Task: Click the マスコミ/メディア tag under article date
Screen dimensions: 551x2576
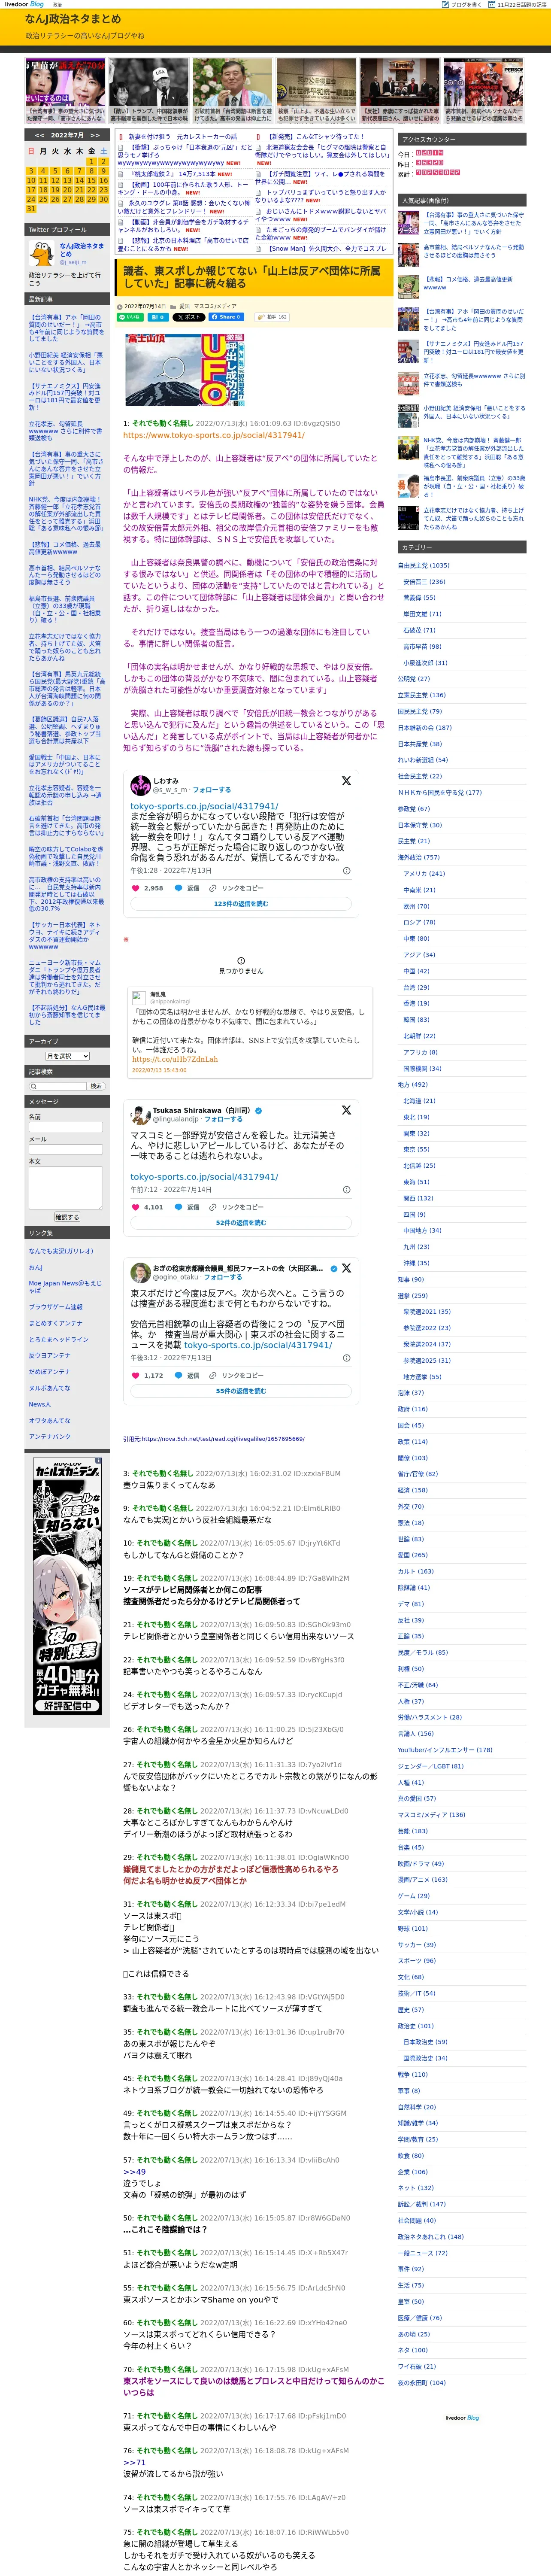Action: point(216,306)
